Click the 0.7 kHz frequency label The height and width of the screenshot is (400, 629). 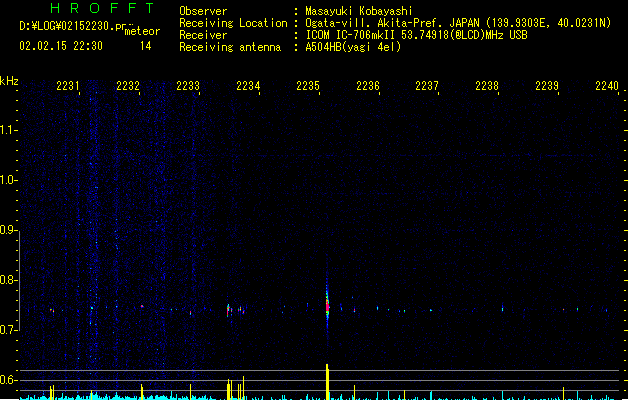(7, 330)
